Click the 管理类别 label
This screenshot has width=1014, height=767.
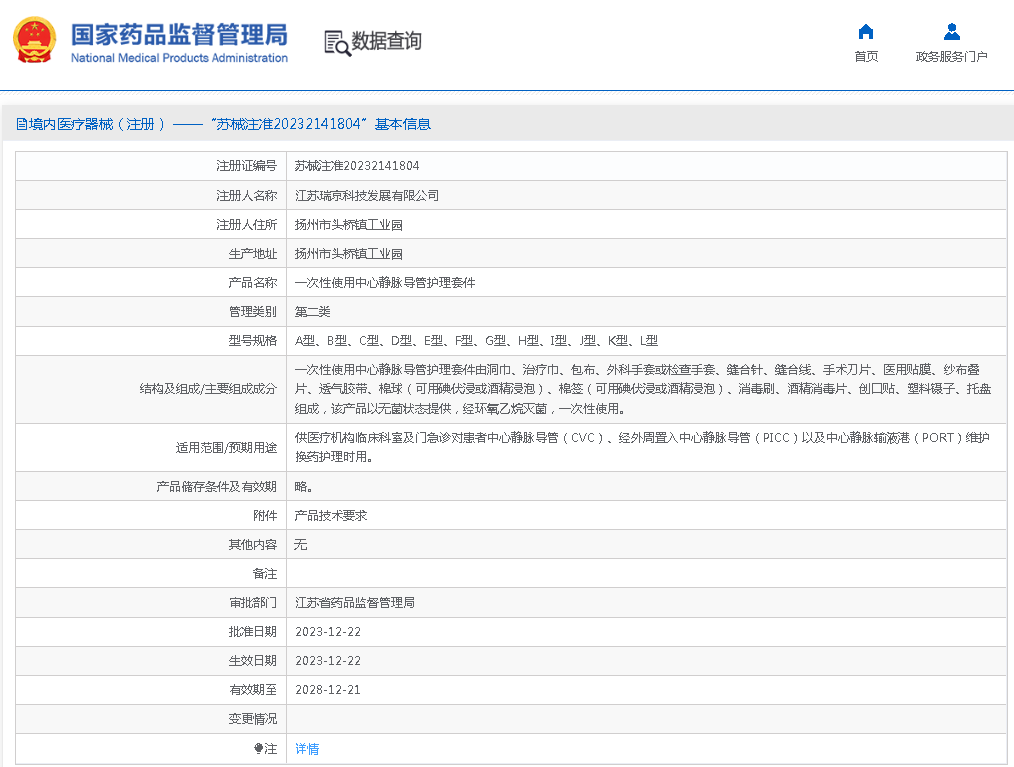coord(253,312)
